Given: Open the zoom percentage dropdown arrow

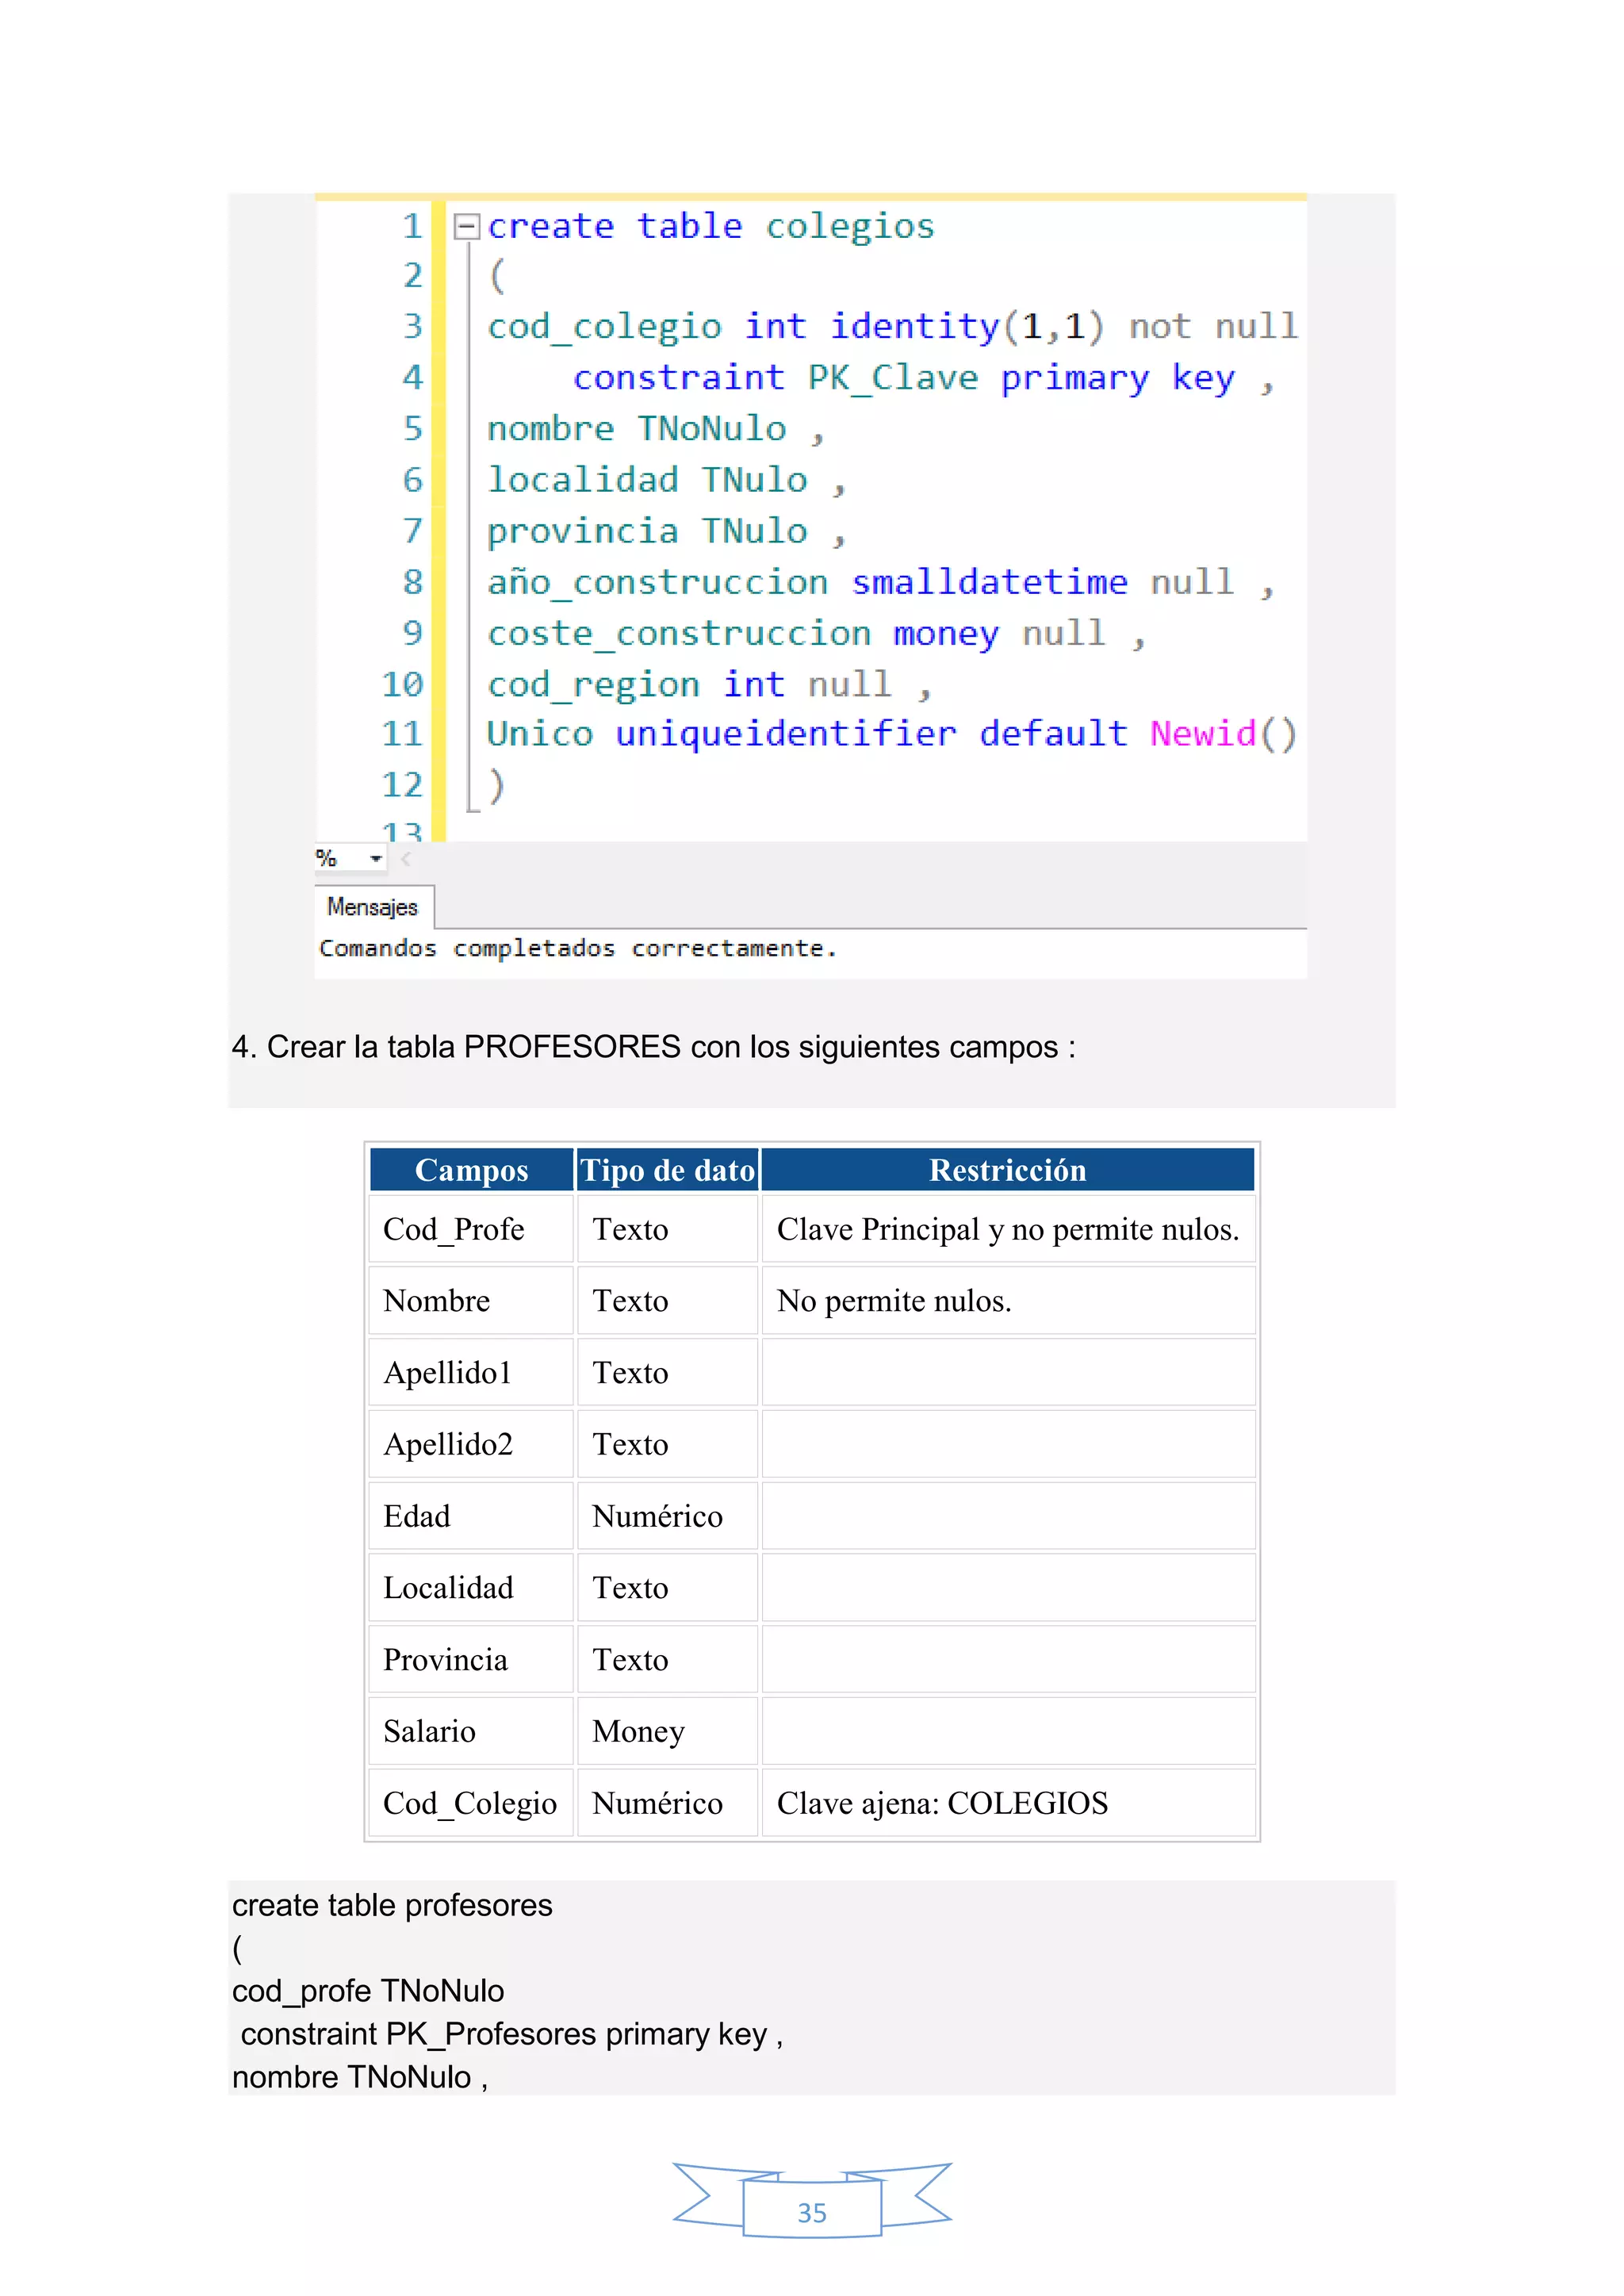Looking at the screenshot, I should click(375, 859).
